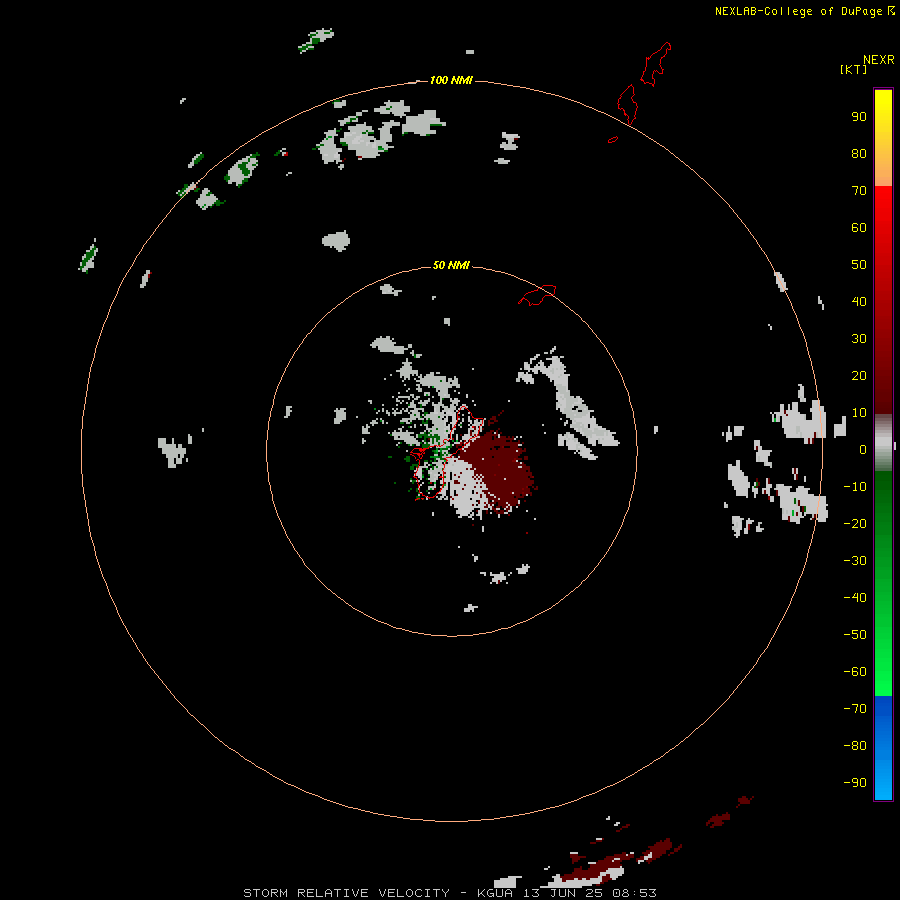Image resolution: width=900 pixels, height=900 pixels.
Task: Click the KGUA station identifier in caption
Action: (x=495, y=893)
